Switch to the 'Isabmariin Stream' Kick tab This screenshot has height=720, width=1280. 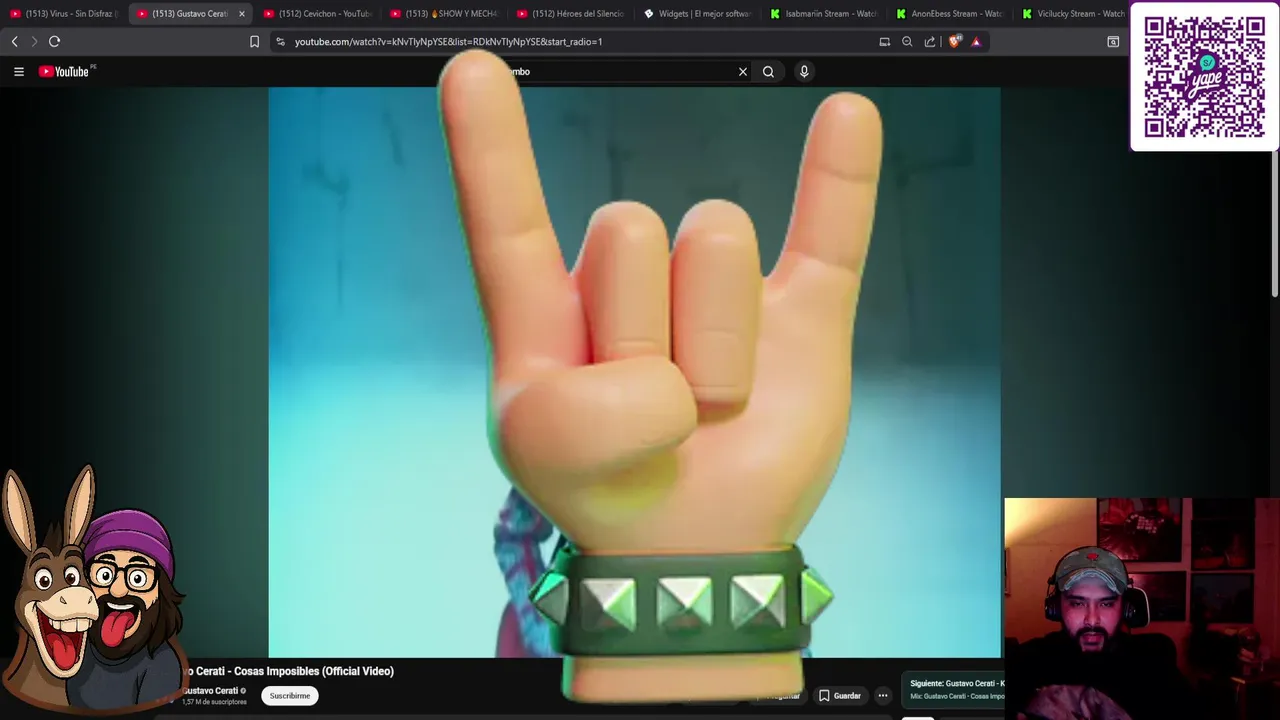click(x=823, y=14)
